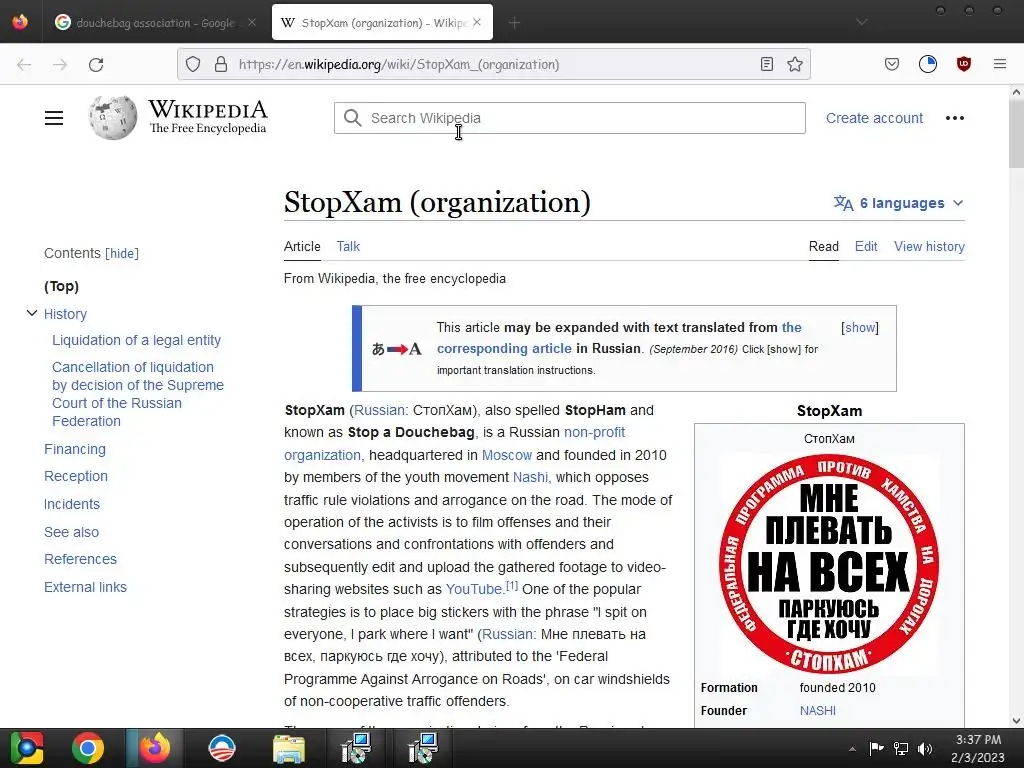Screen dimensions: 1024x768
Task: Open Liquidation of a legal entity section
Action: 136,340
